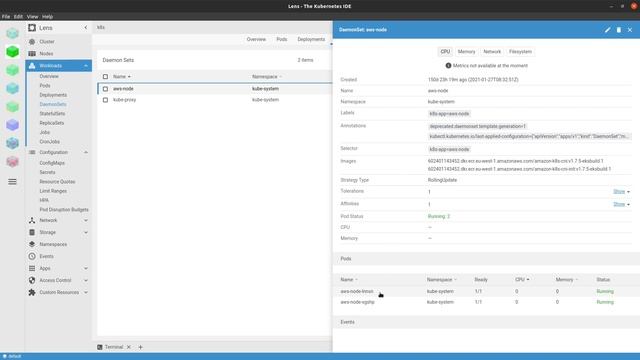Open the File menu
This screenshot has height=360, width=640.
(6, 17)
